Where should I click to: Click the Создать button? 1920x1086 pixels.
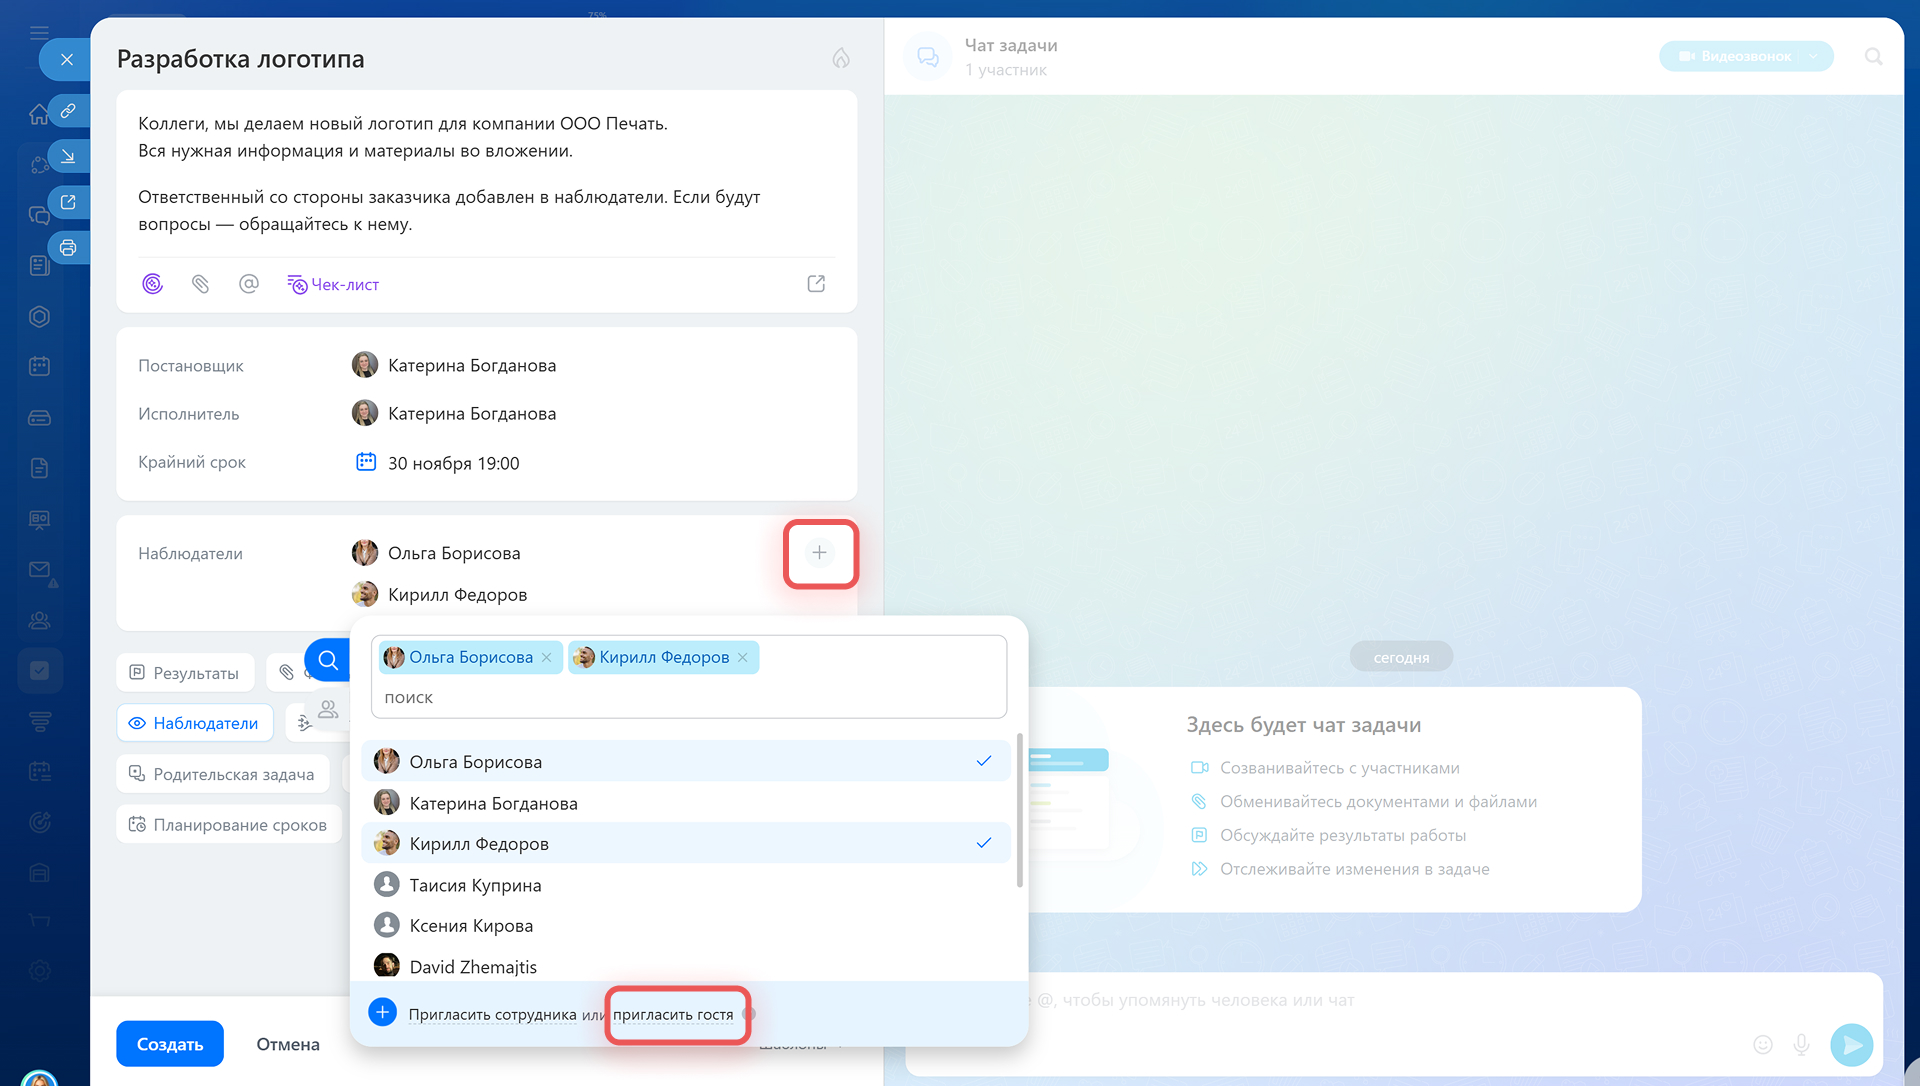point(170,1044)
